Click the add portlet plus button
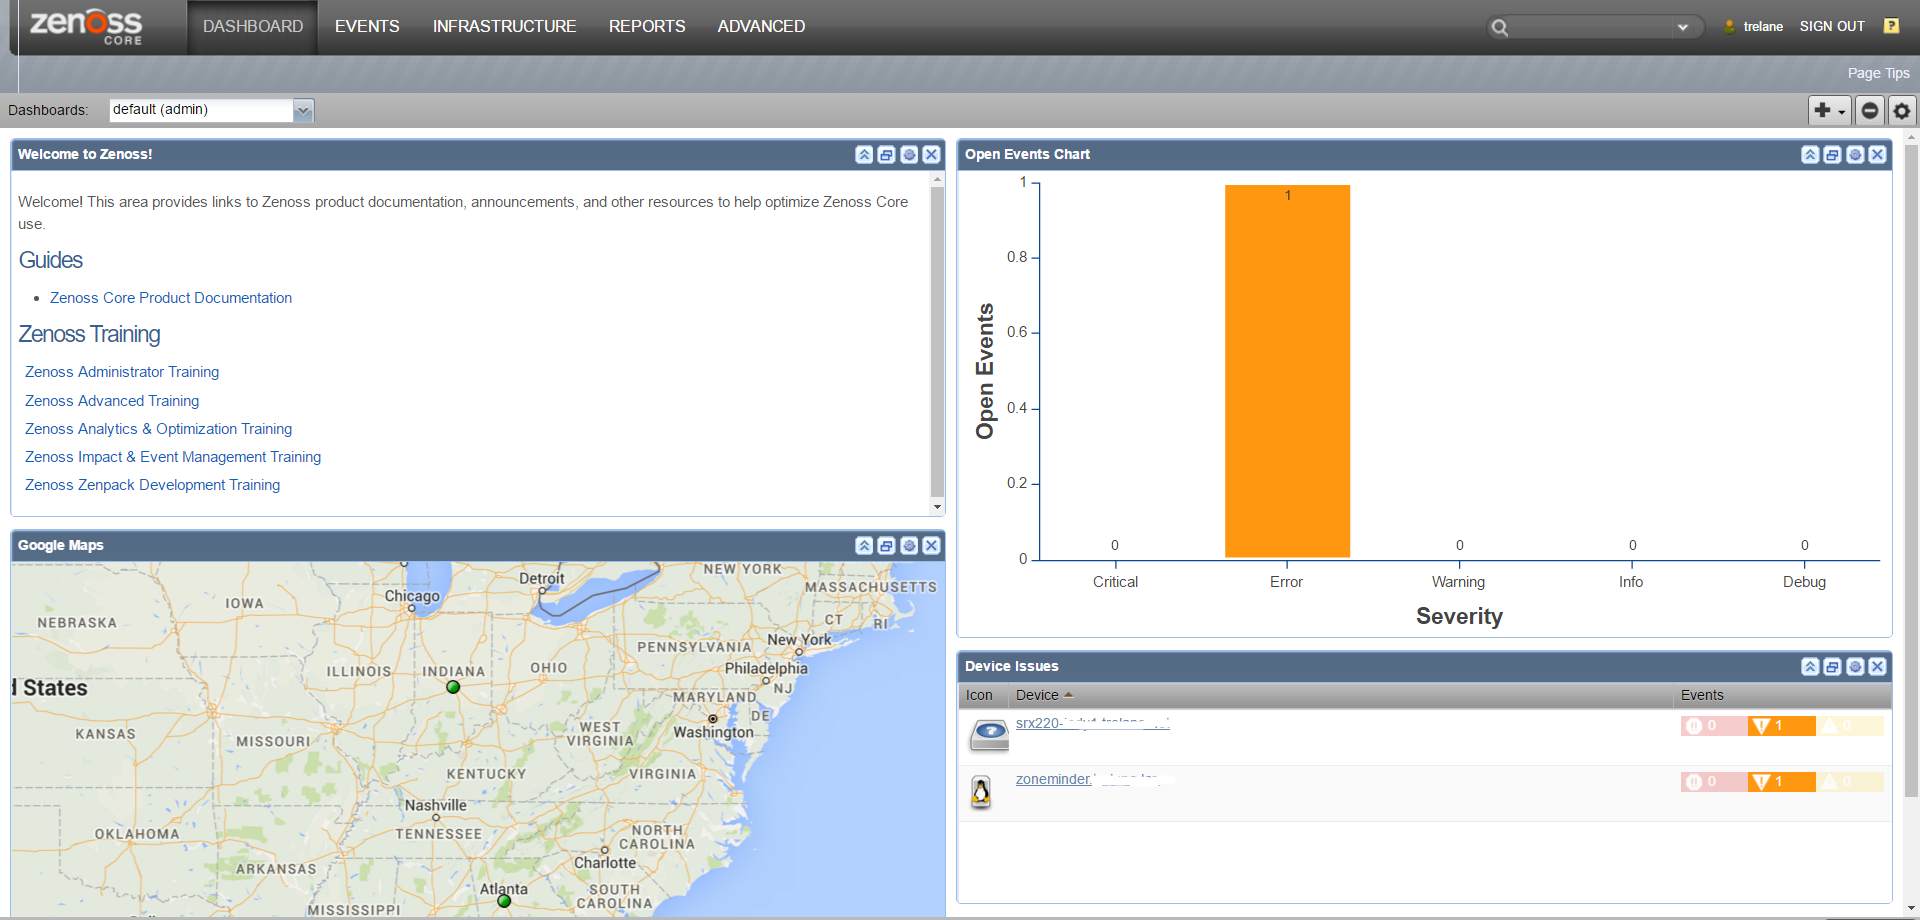The height and width of the screenshot is (920, 1920). [x=1829, y=110]
